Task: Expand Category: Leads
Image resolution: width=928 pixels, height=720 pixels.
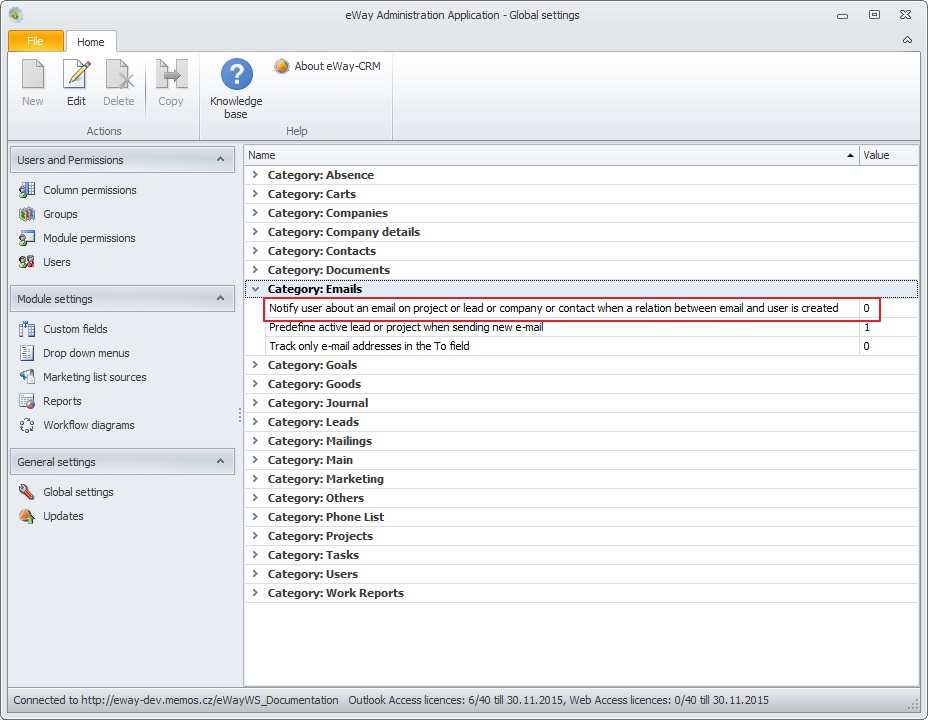Action: (x=255, y=421)
